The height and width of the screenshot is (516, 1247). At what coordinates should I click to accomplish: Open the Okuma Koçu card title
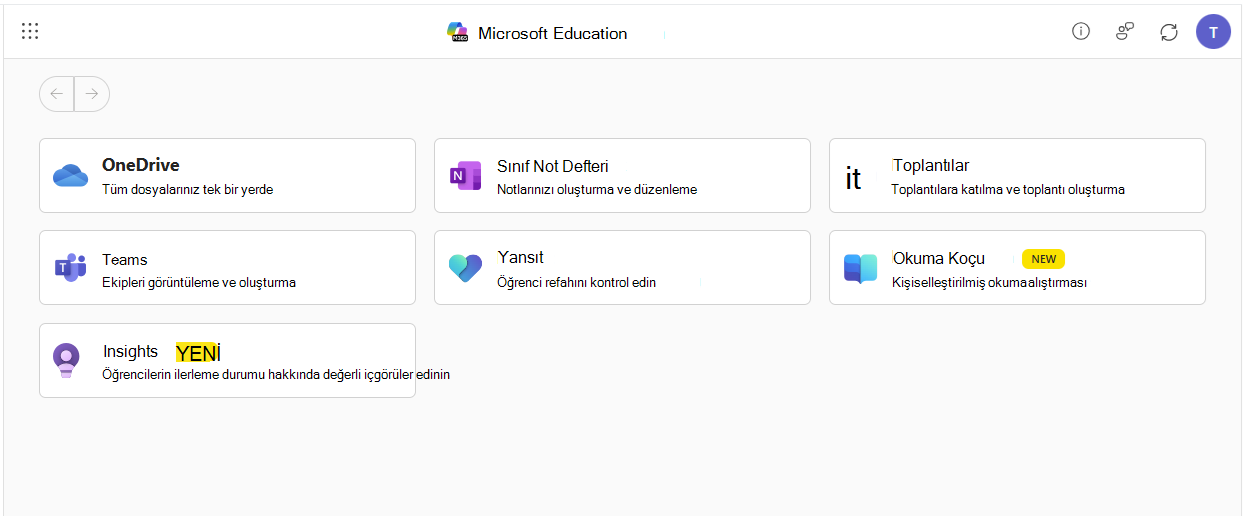(x=939, y=258)
